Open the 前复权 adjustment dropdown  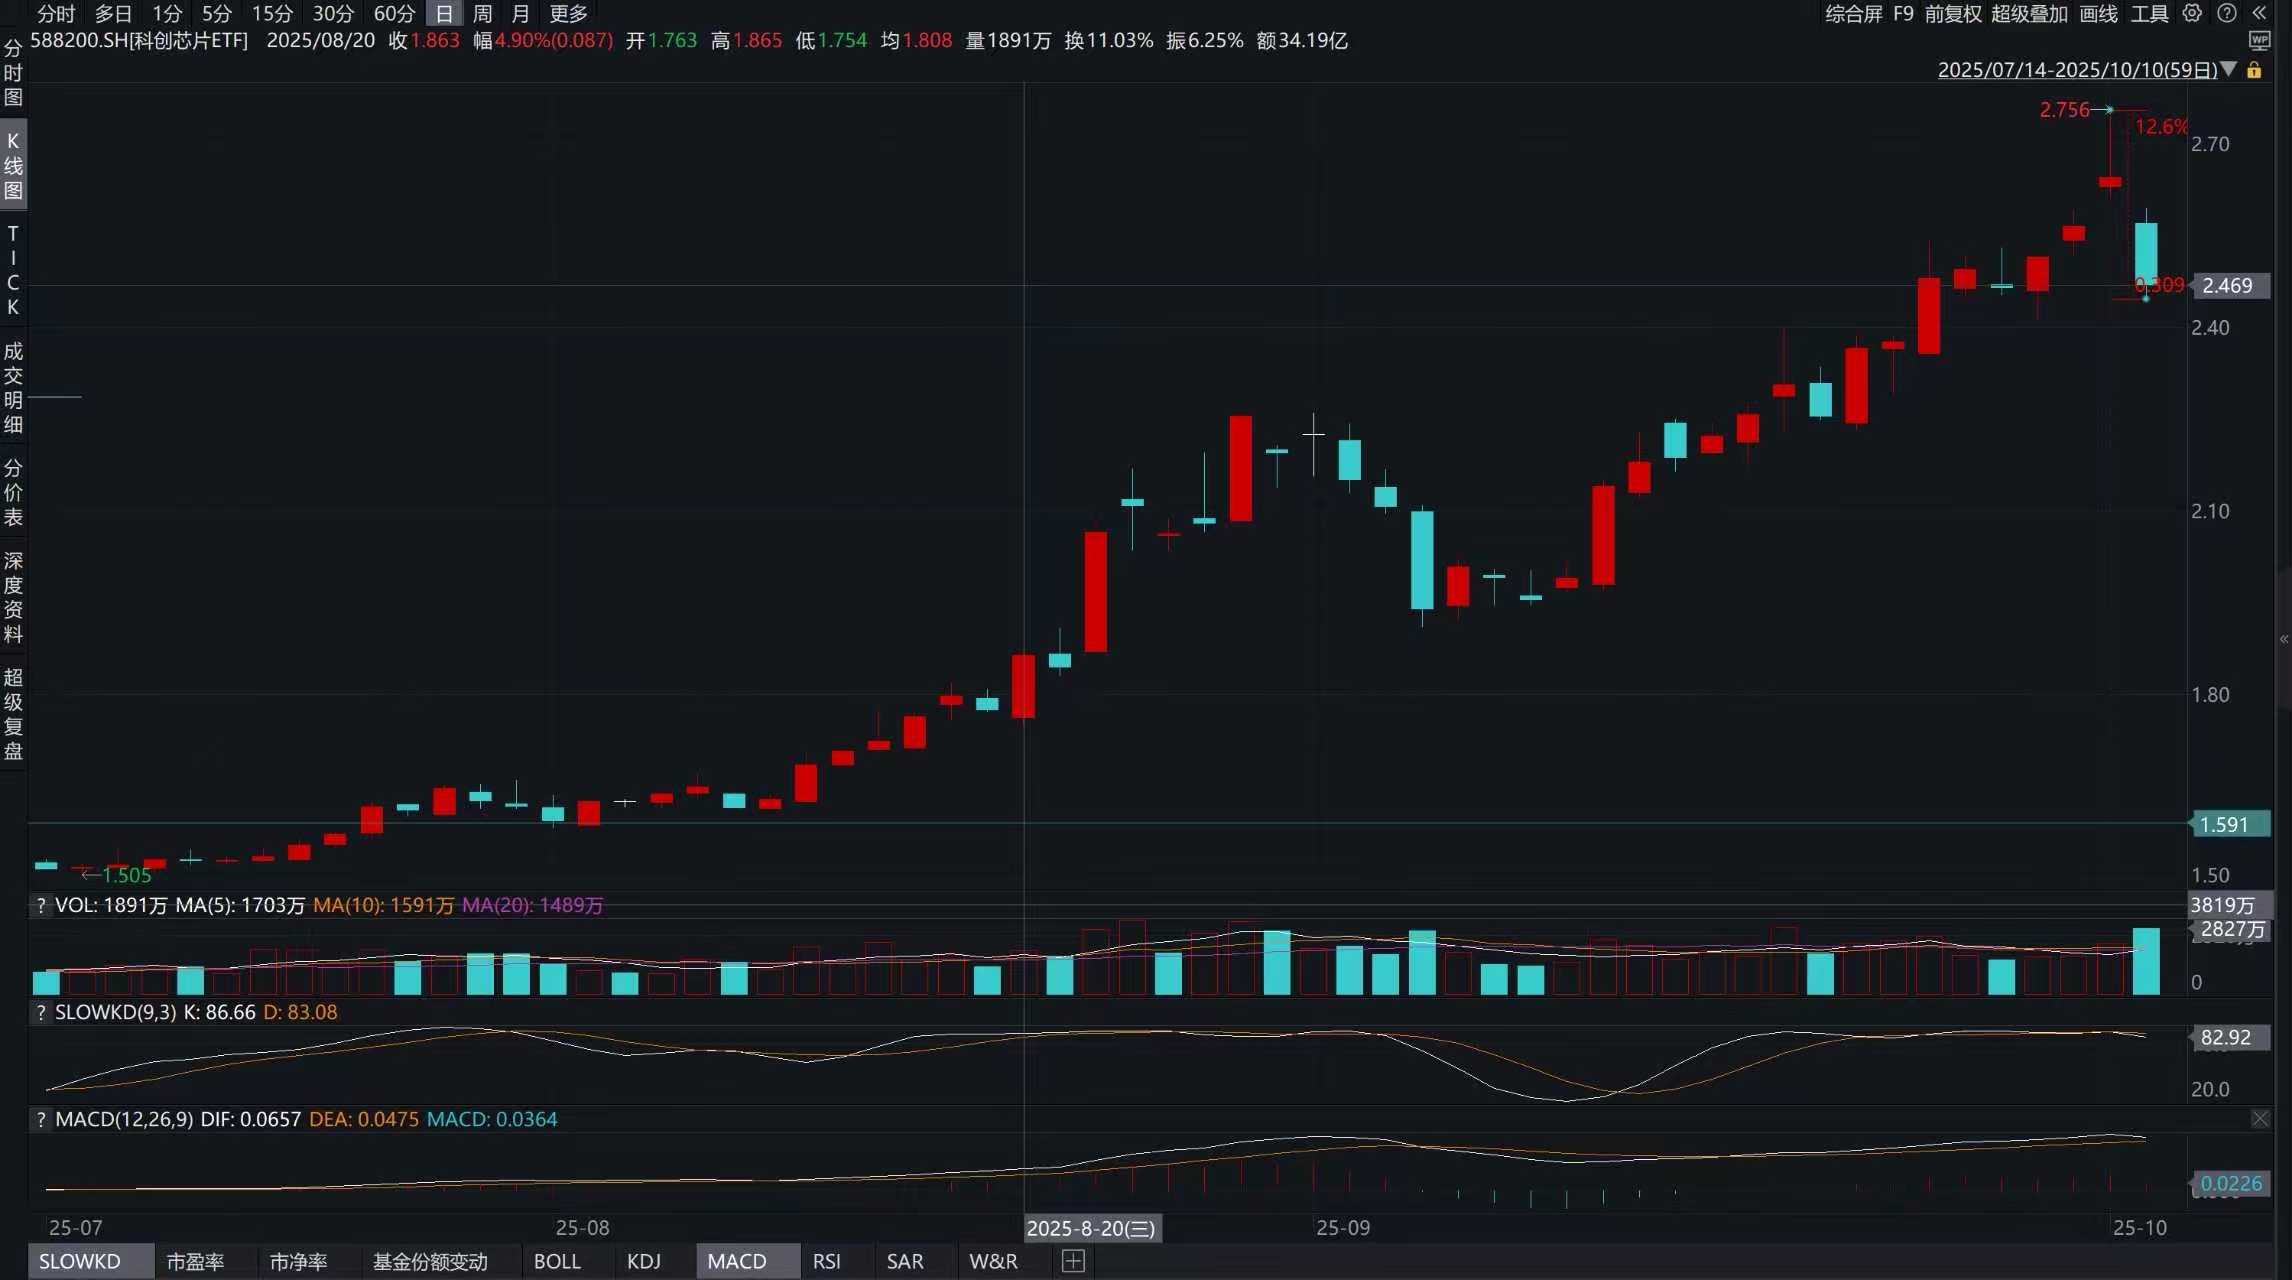pyautogui.click(x=1952, y=13)
